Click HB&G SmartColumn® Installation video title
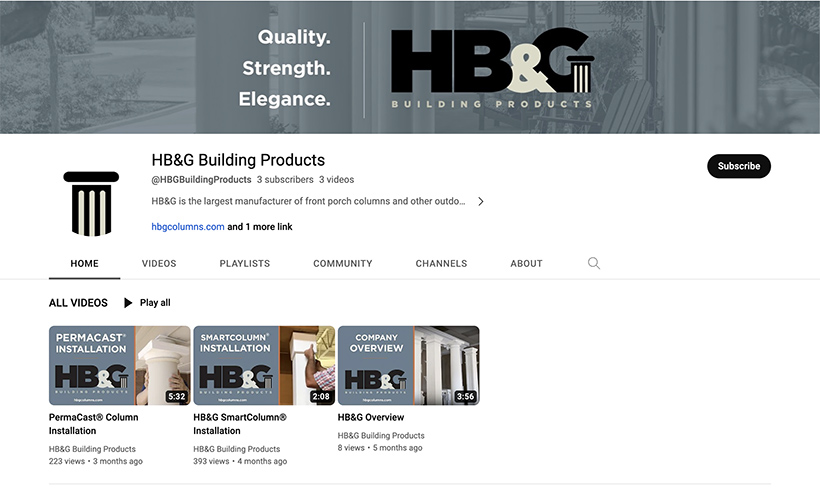Viewport: 820px width, 491px height. (x=240, y=424)
